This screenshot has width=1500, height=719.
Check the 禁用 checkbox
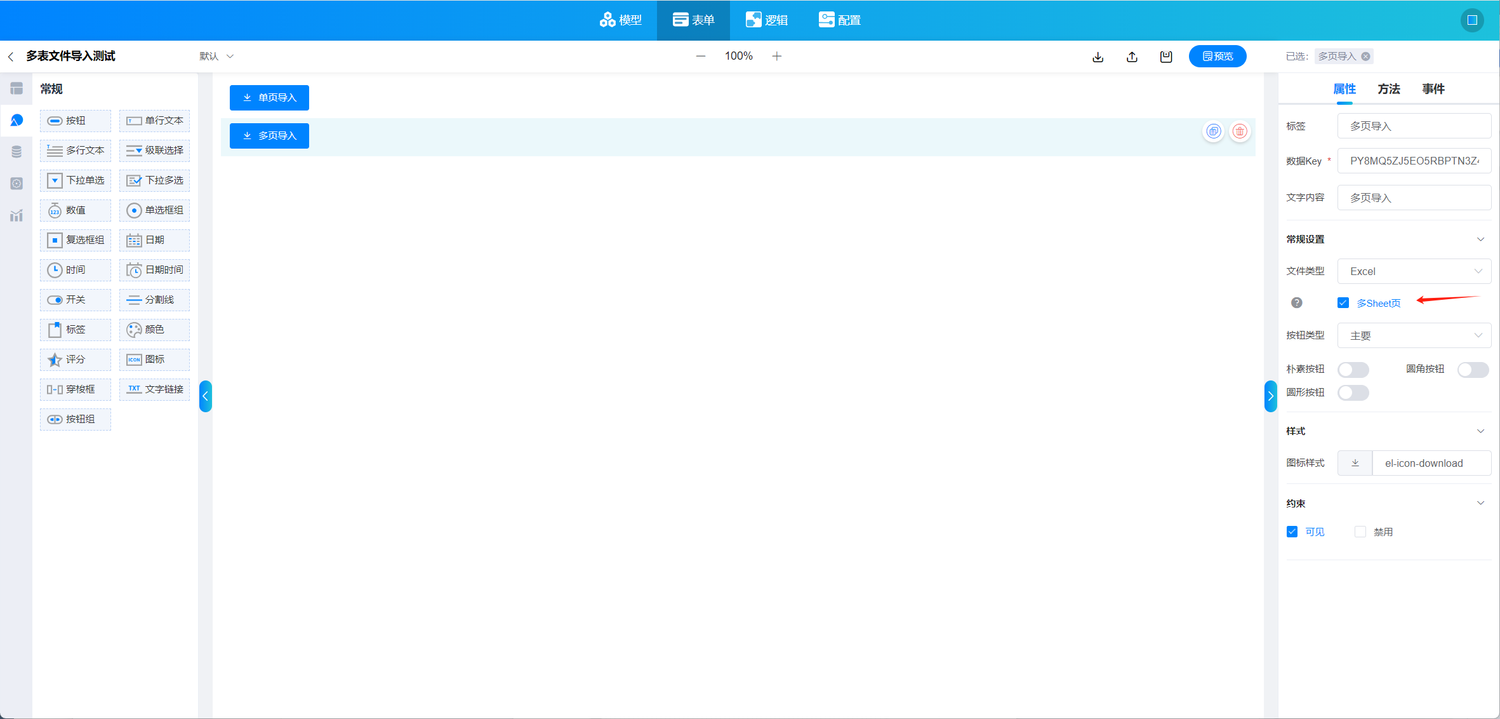(x=1360, y=532)
